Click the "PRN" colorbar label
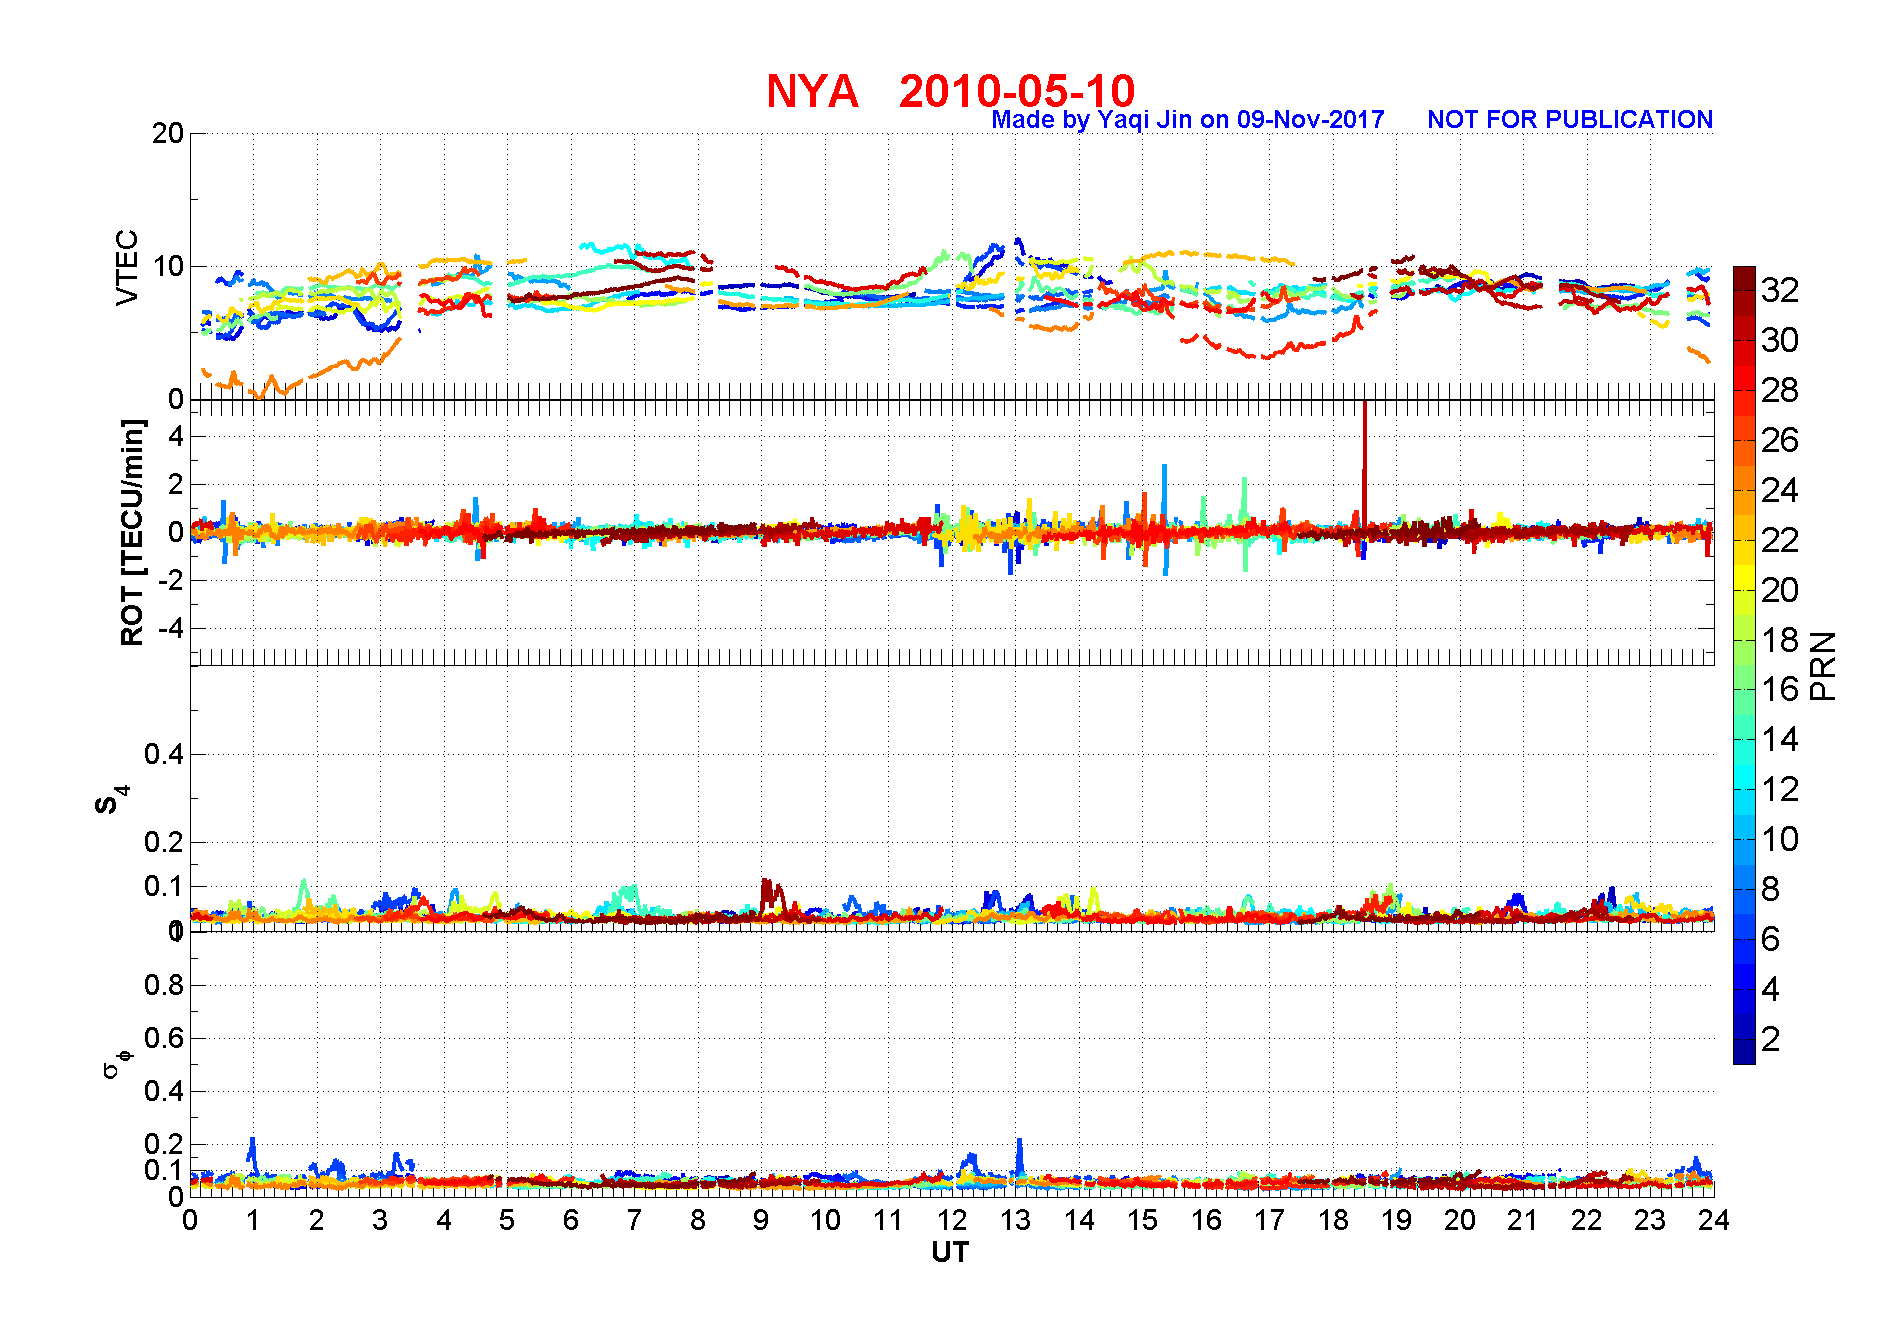 (x=1823, y=666)
